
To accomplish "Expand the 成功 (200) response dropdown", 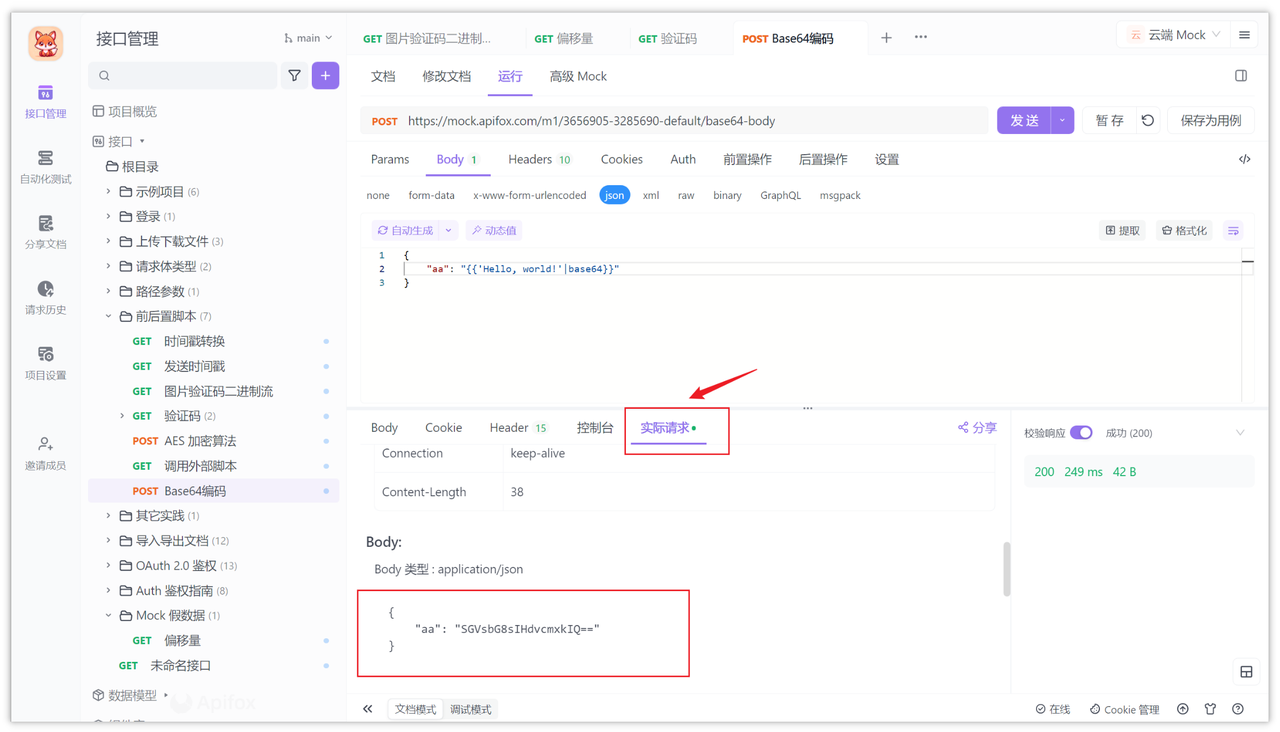I will [x=1241, y=433].
